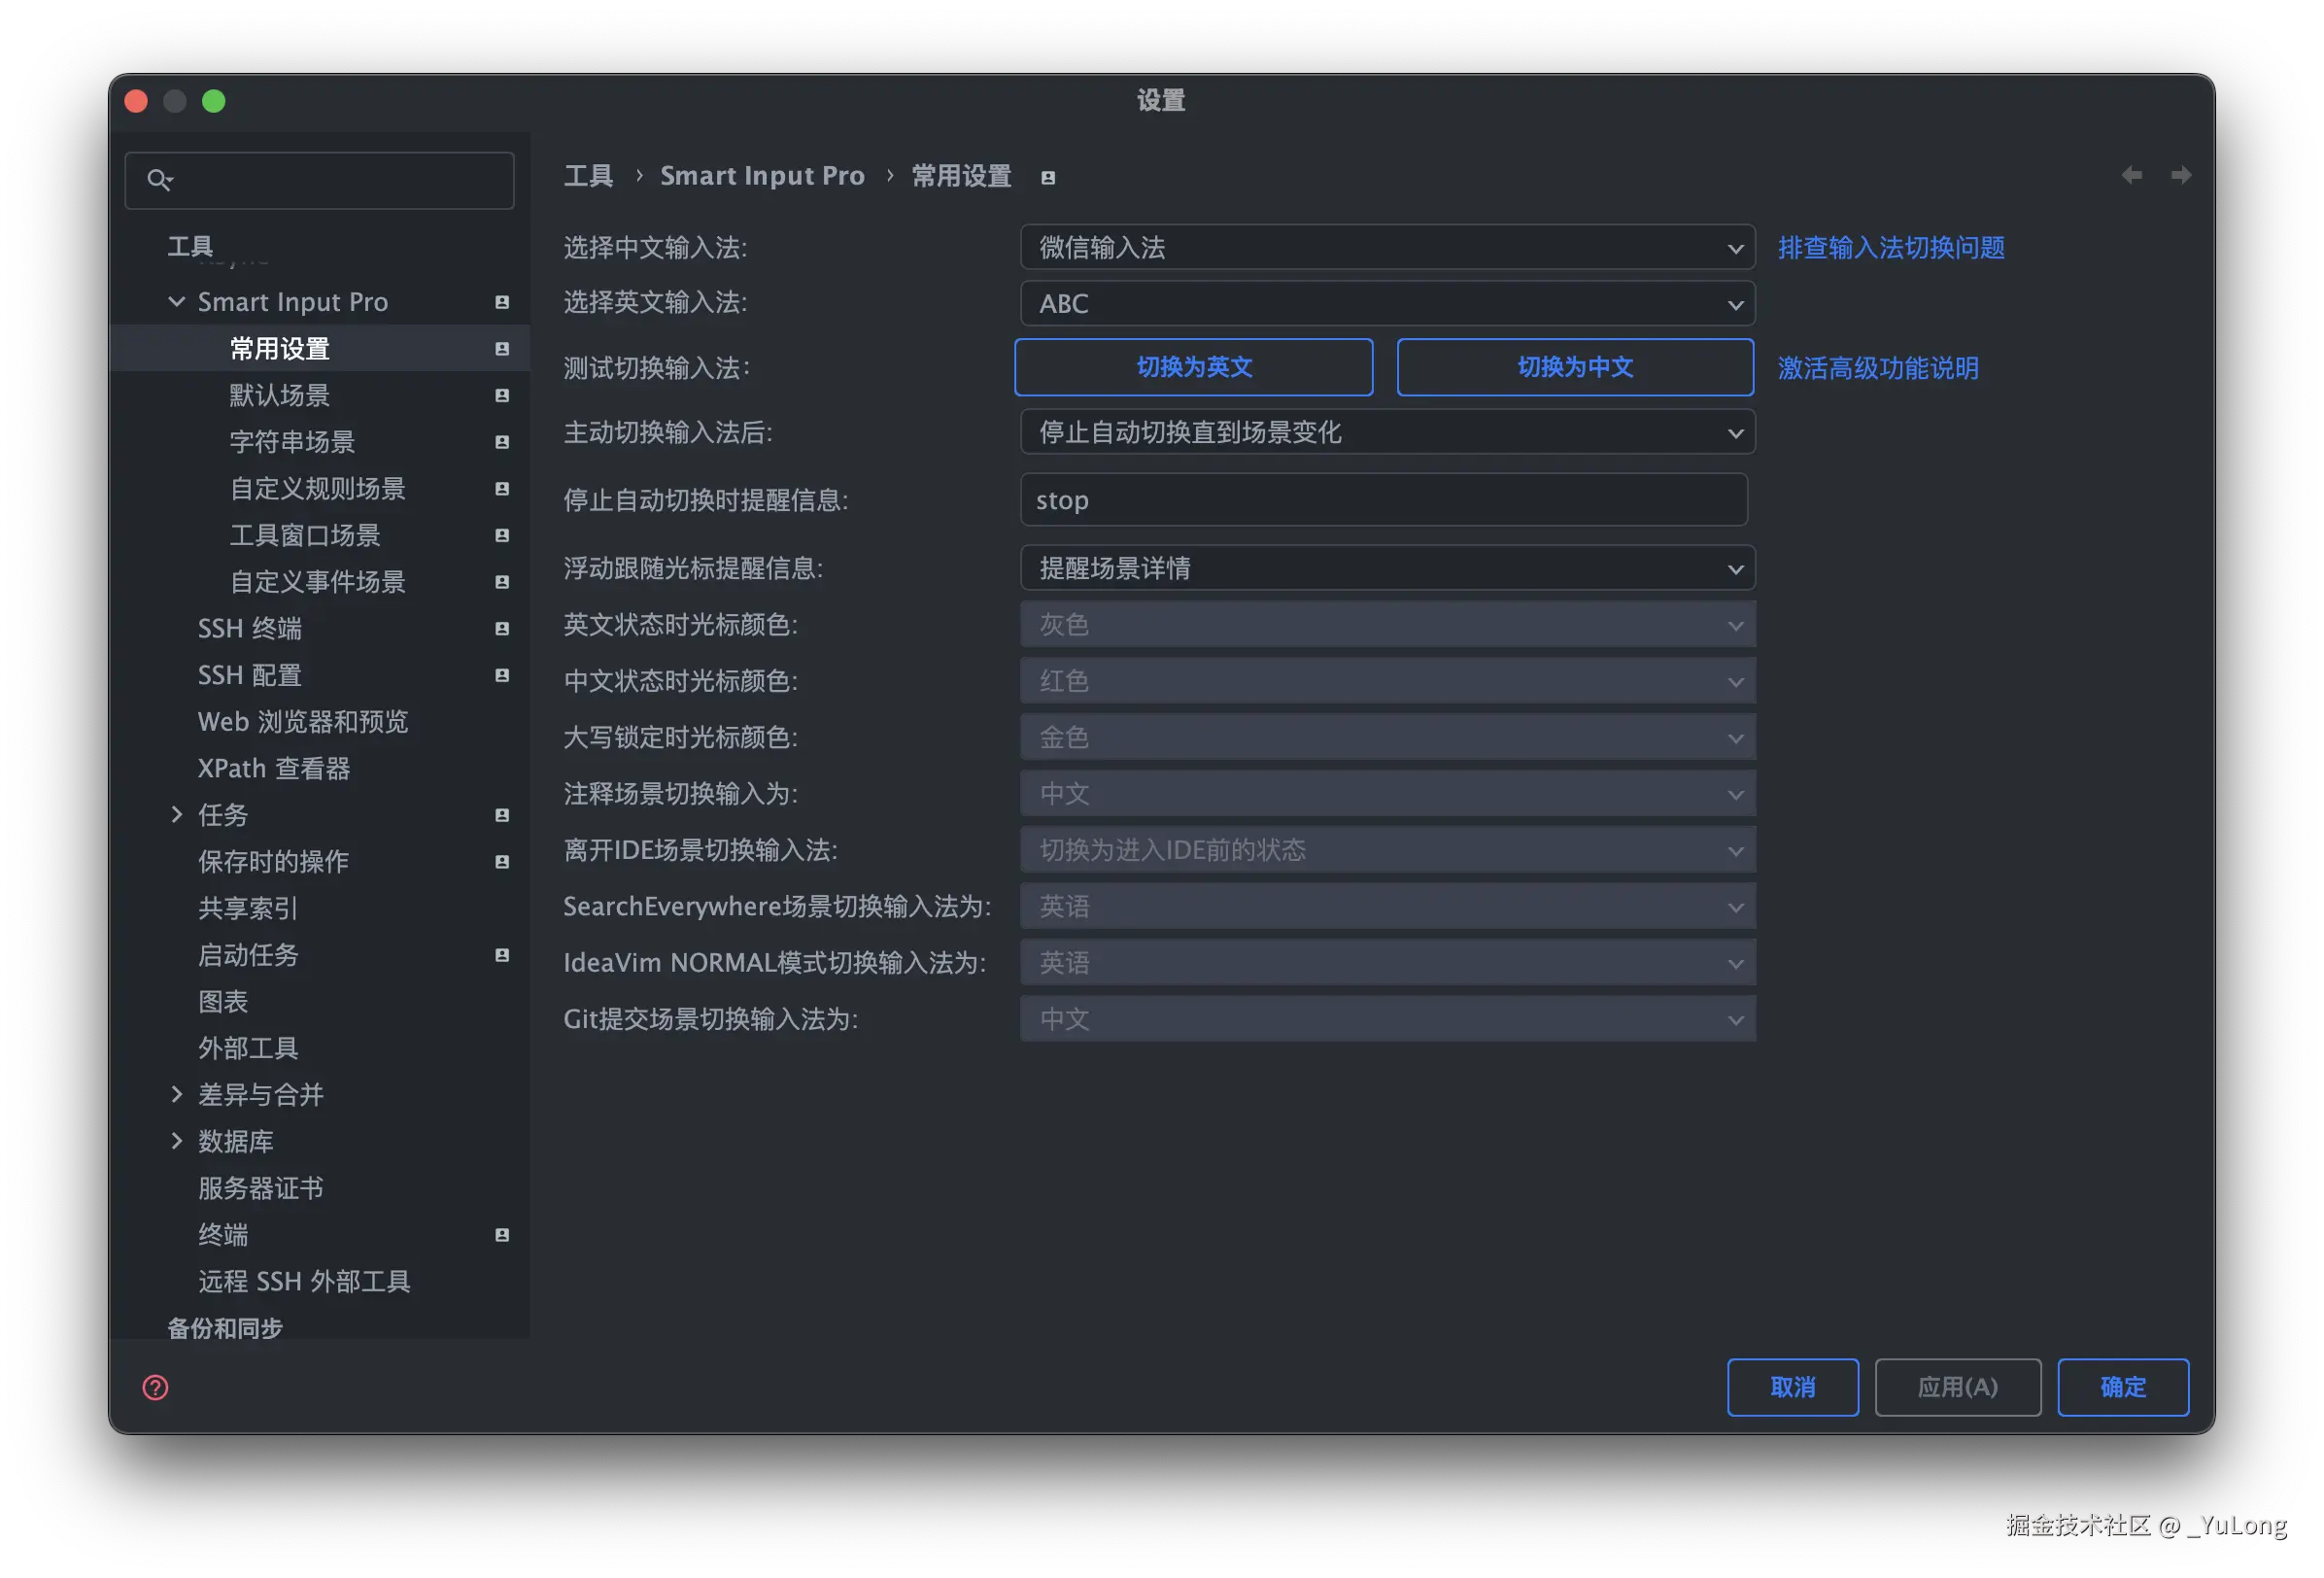Viewport: 2324px width, 1578px height.
Task: Collapse the Smart Input Pro tree node
Action: [x=176, y=301]
